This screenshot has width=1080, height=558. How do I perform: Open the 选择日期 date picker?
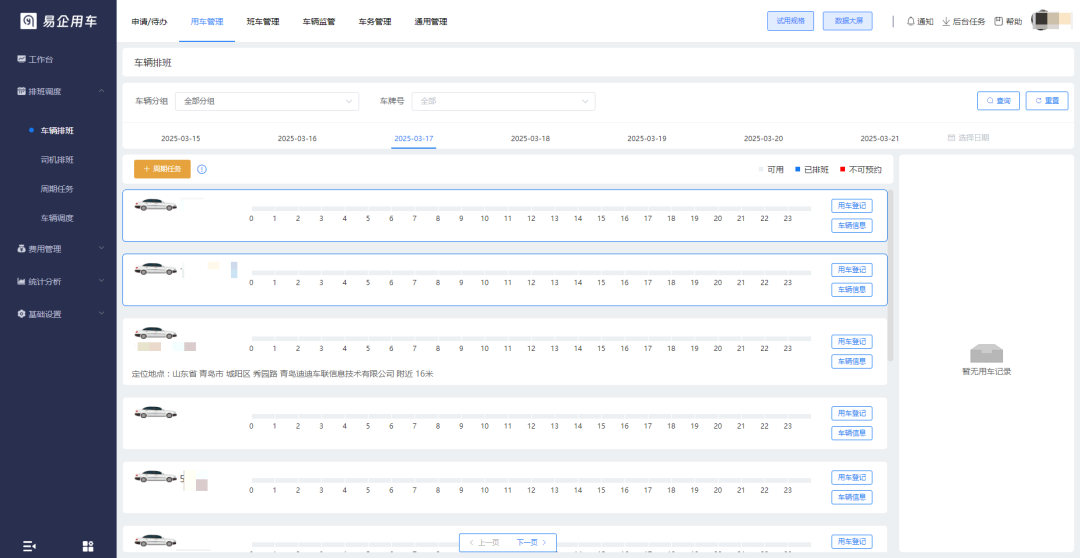968,138
